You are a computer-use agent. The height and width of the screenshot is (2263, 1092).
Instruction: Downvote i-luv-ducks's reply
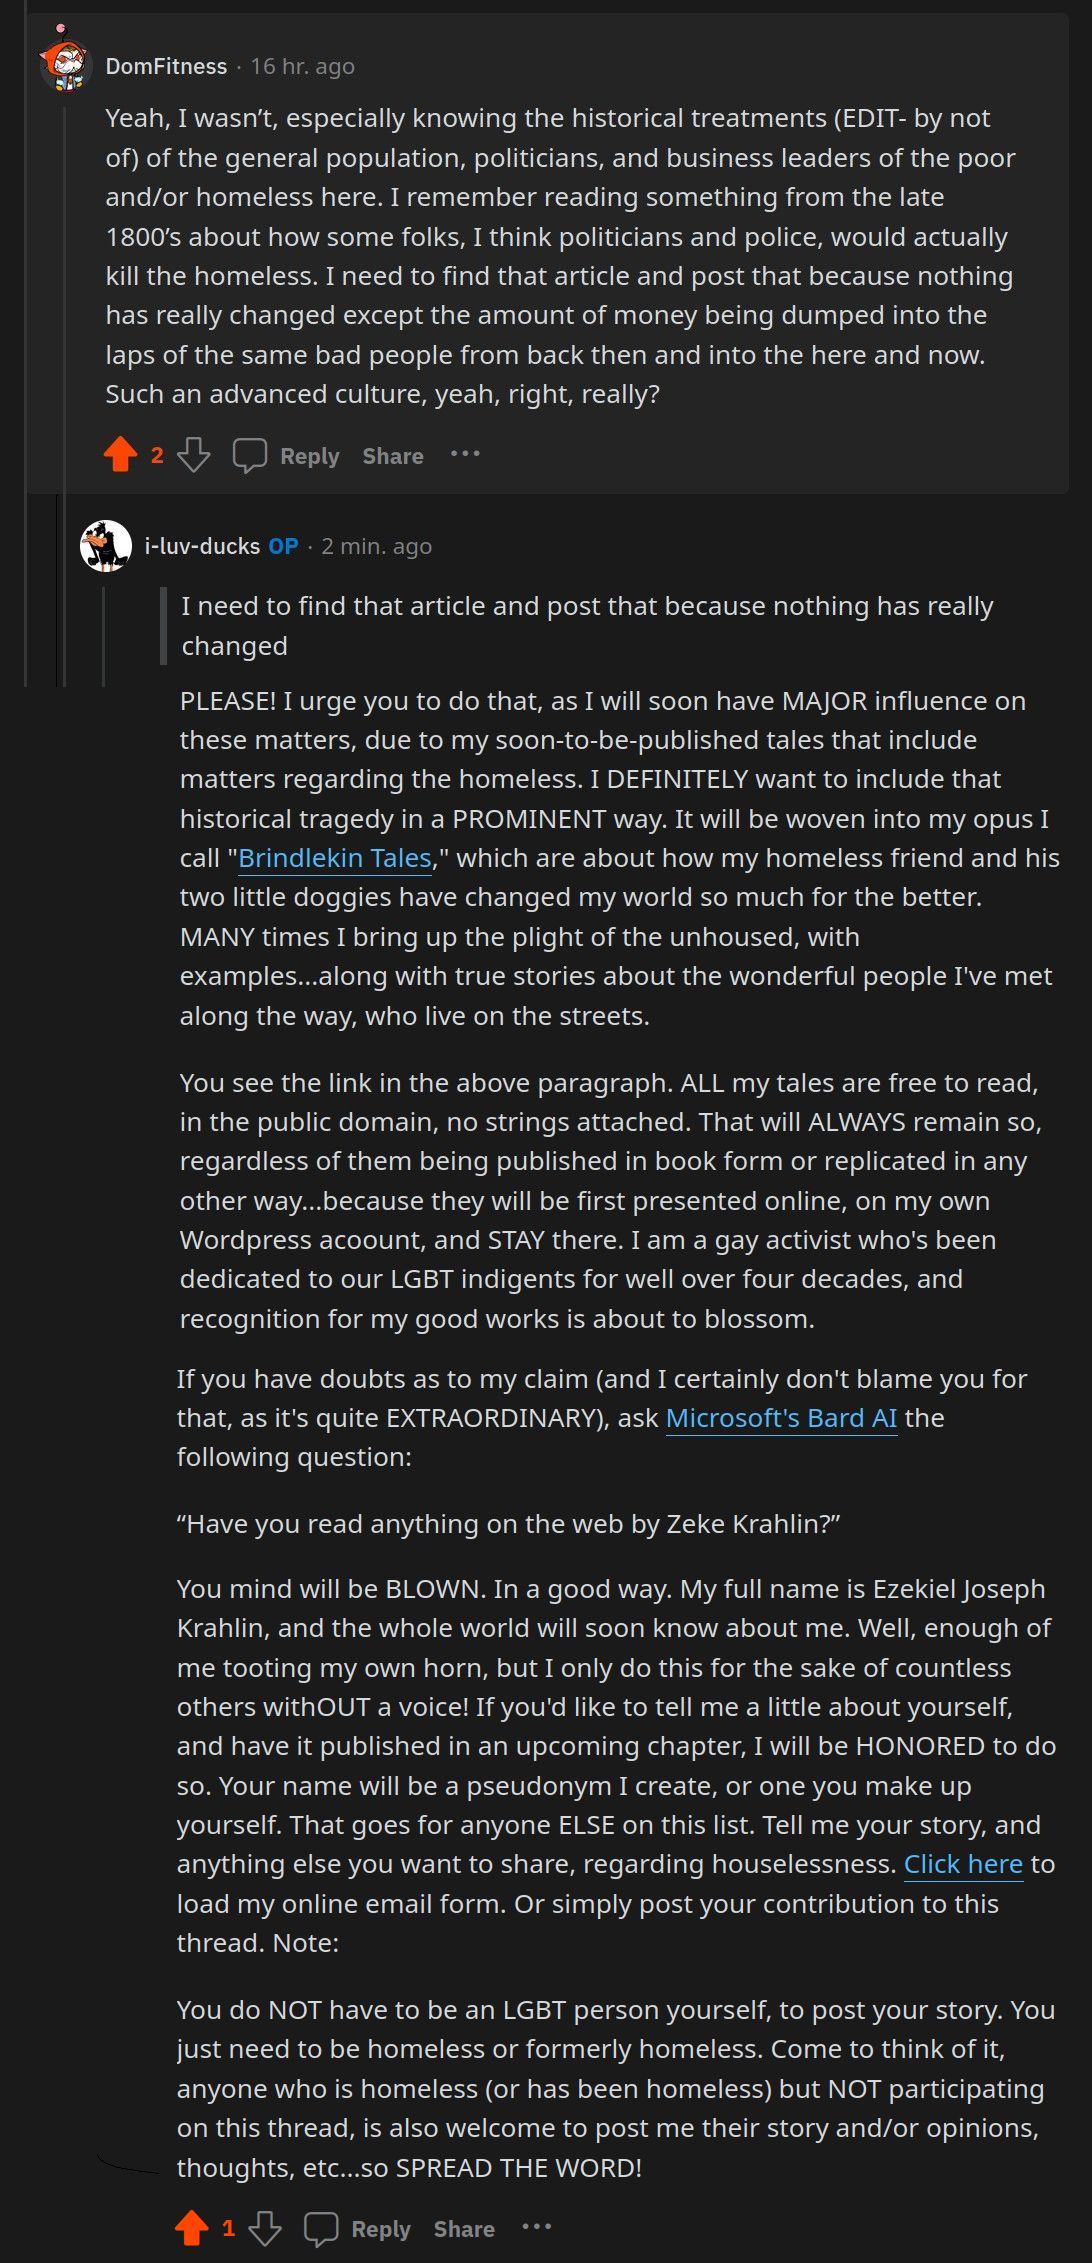pos(265,2228)
